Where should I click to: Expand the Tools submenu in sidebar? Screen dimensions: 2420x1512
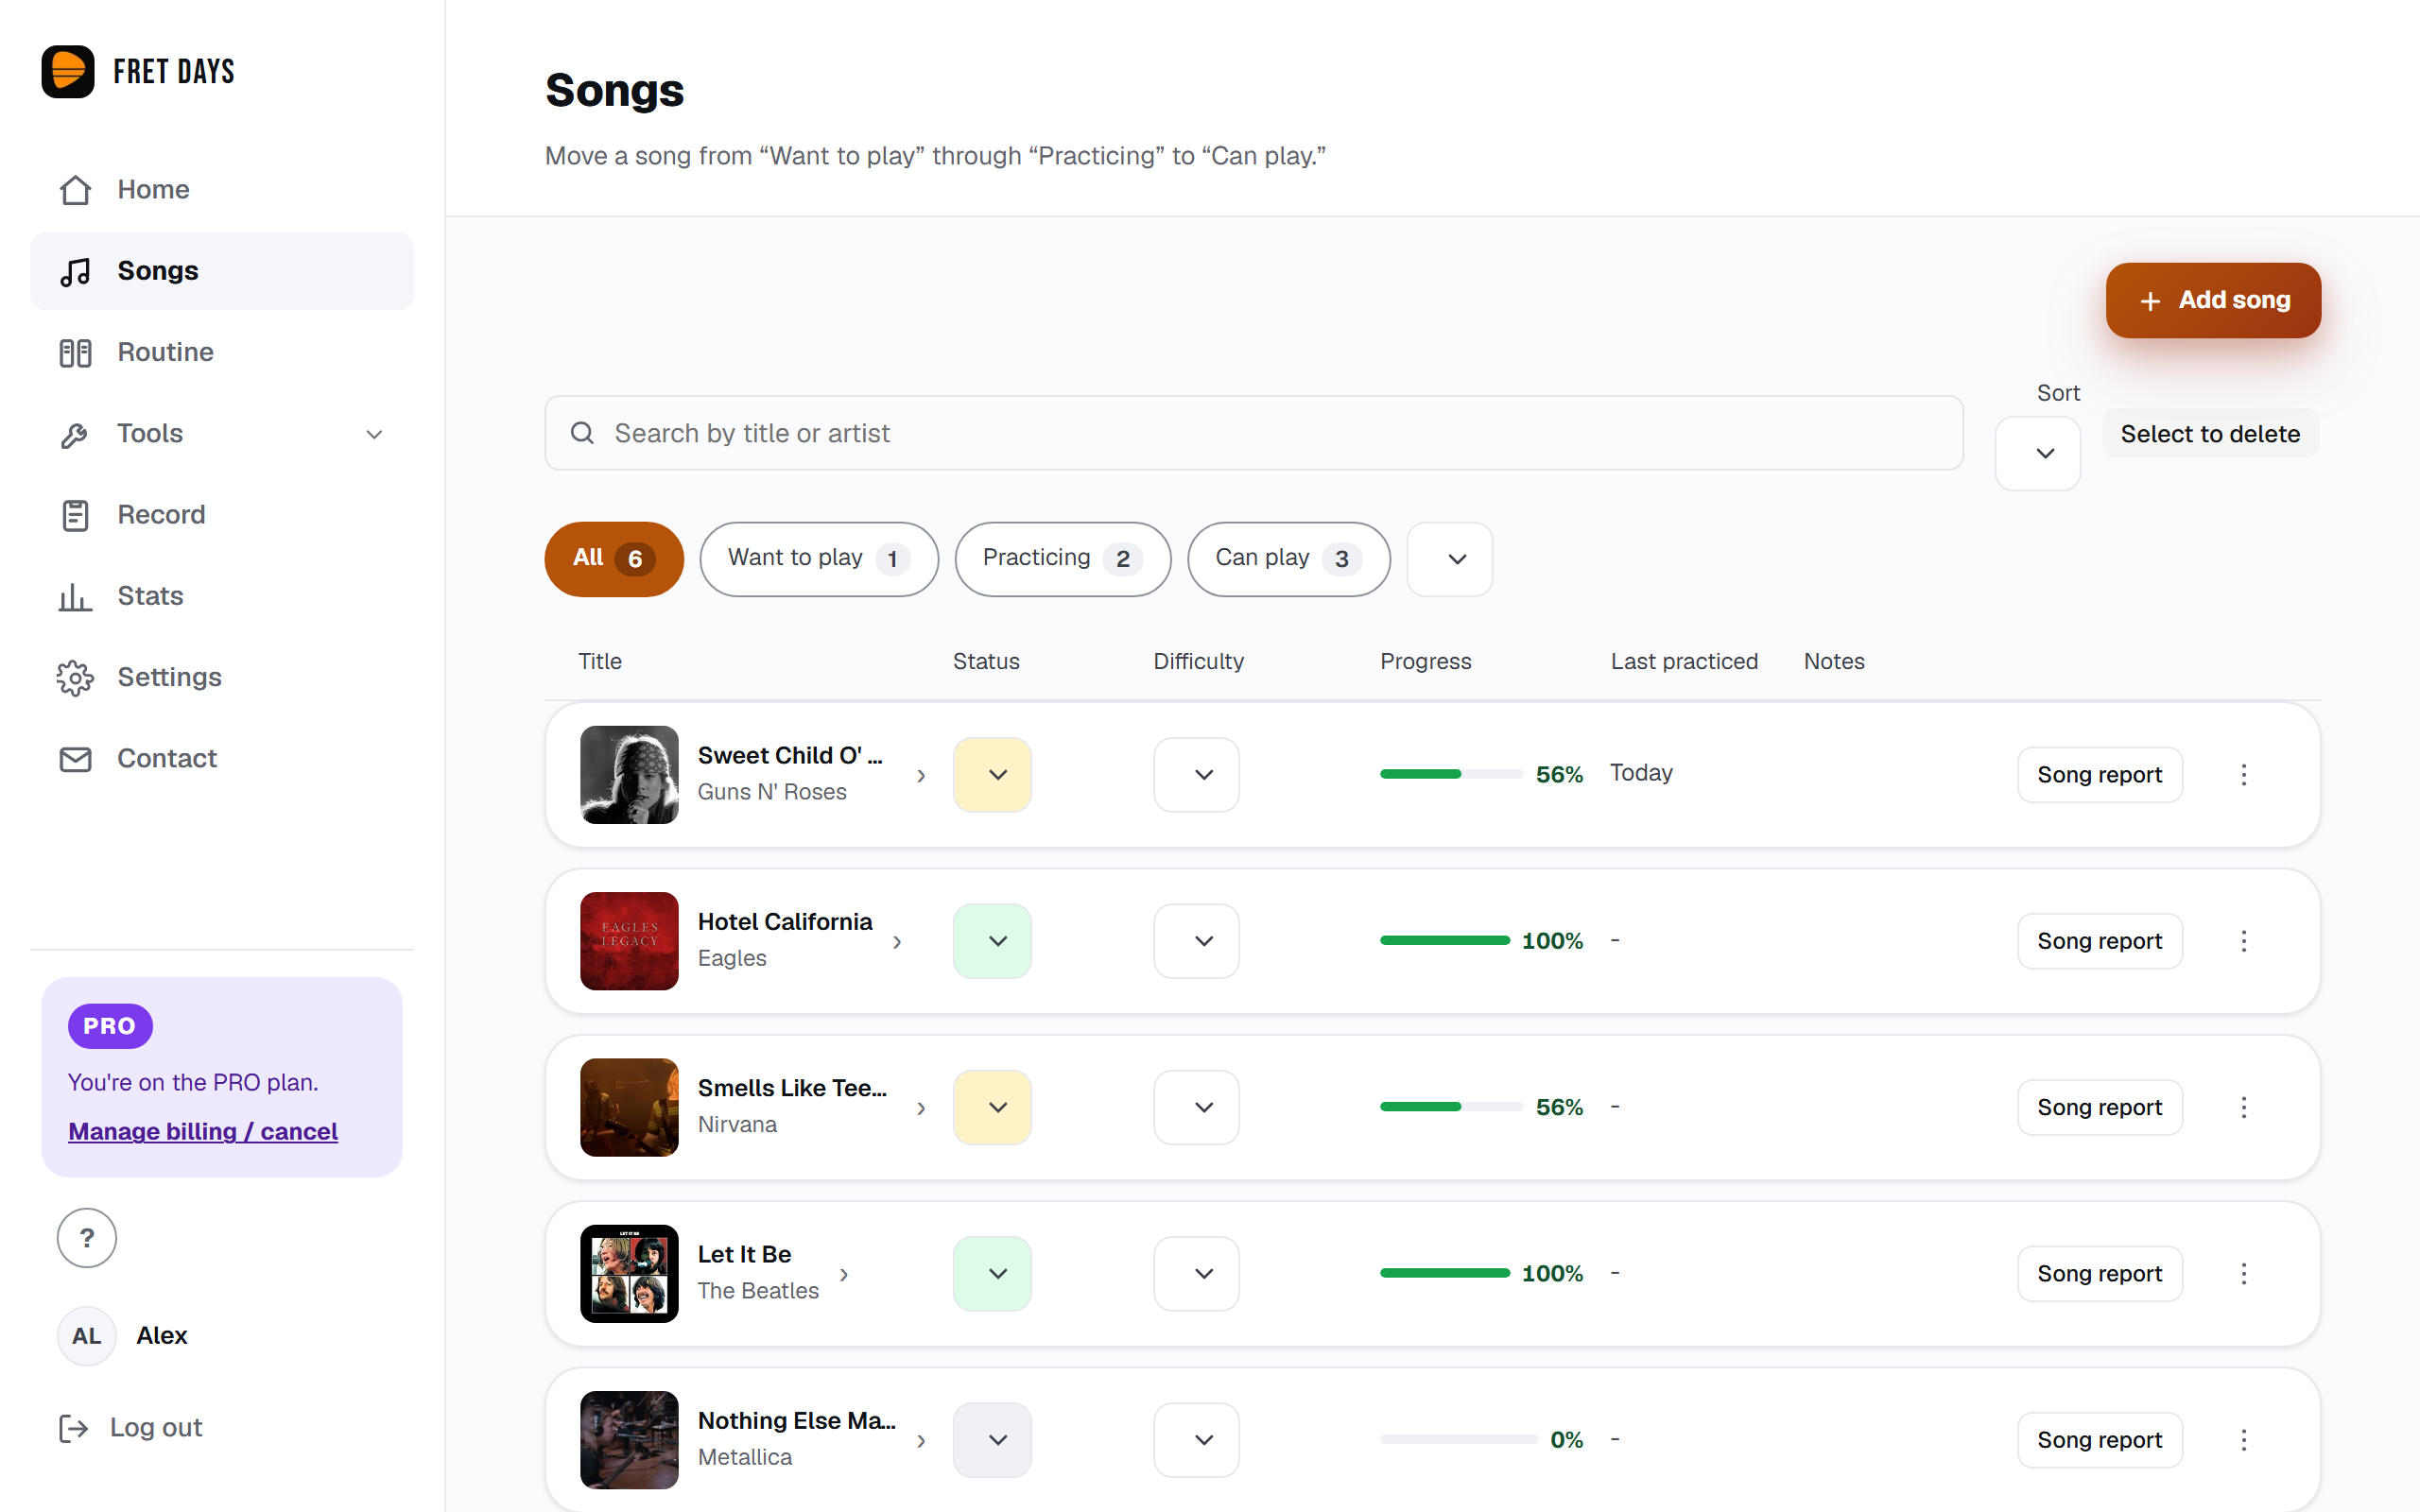tap(374, 434)
